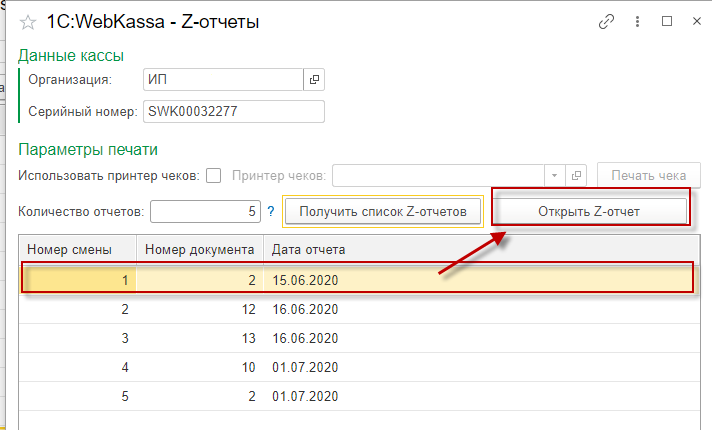Click the Открыть Z-отчет button

[x=589, y=212]
